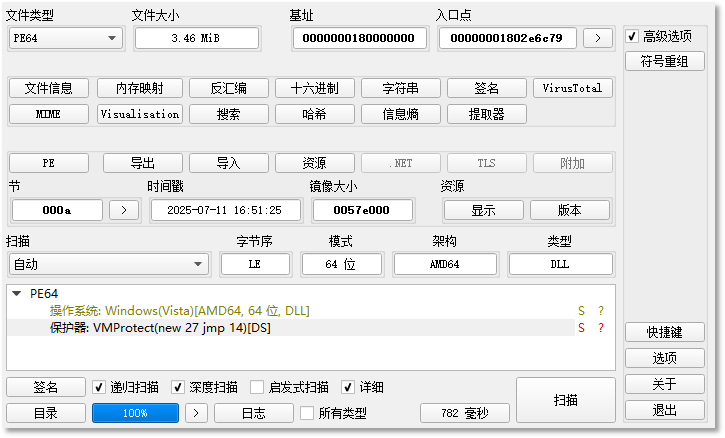Click the S marker on VMProtect row
The image size is (725, 438).
581,328
